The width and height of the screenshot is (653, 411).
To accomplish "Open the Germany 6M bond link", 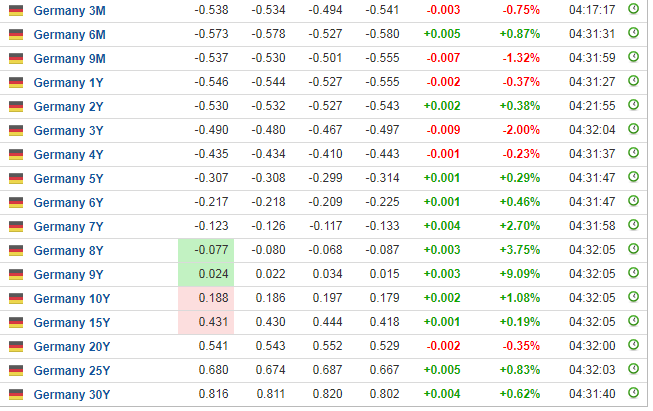I will coord(70,35).
